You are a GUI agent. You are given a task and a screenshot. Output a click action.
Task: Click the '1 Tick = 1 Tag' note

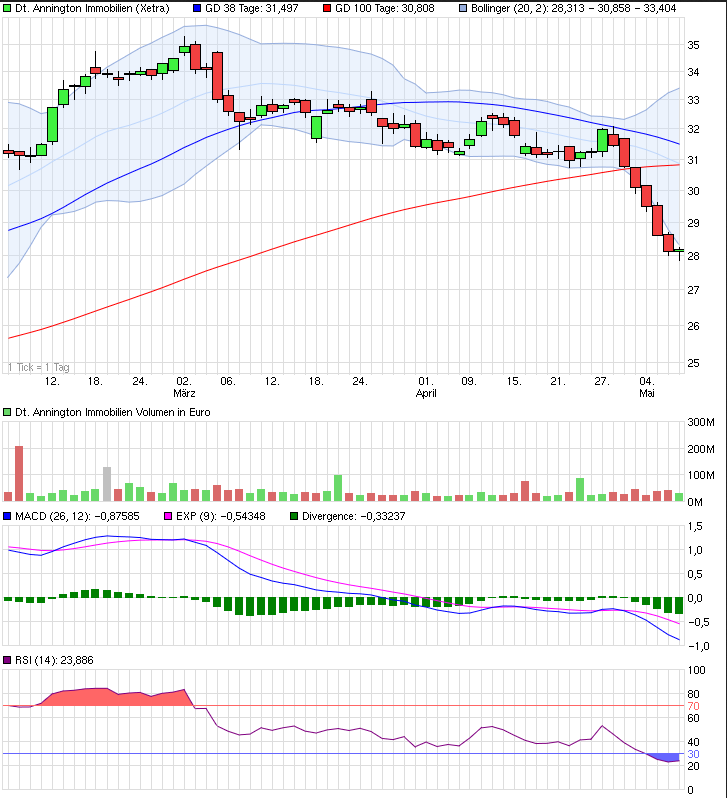(x=39, y=367)
